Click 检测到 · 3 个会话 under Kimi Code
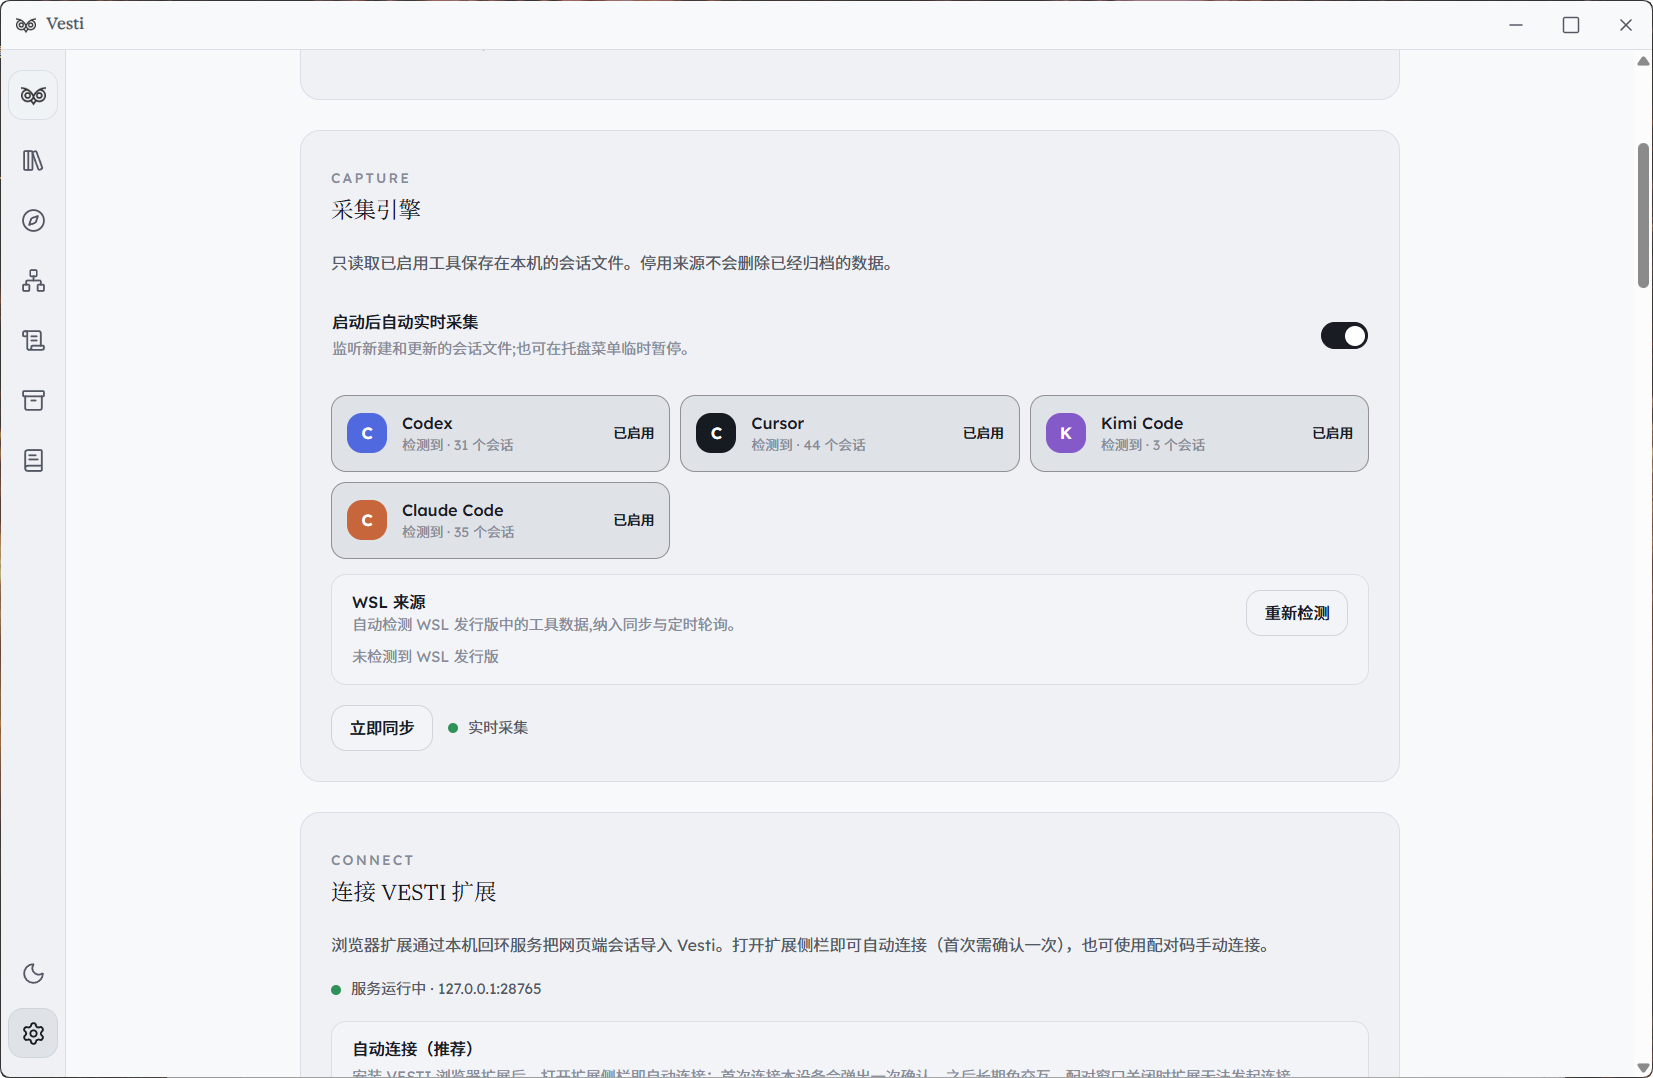 click(x=1153, y=445)
